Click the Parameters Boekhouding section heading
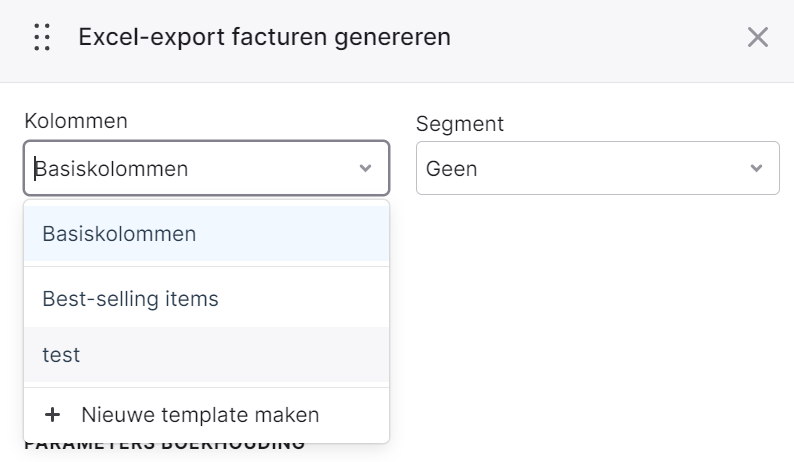The height and width of the screenshot is (462, 794). 165,446
